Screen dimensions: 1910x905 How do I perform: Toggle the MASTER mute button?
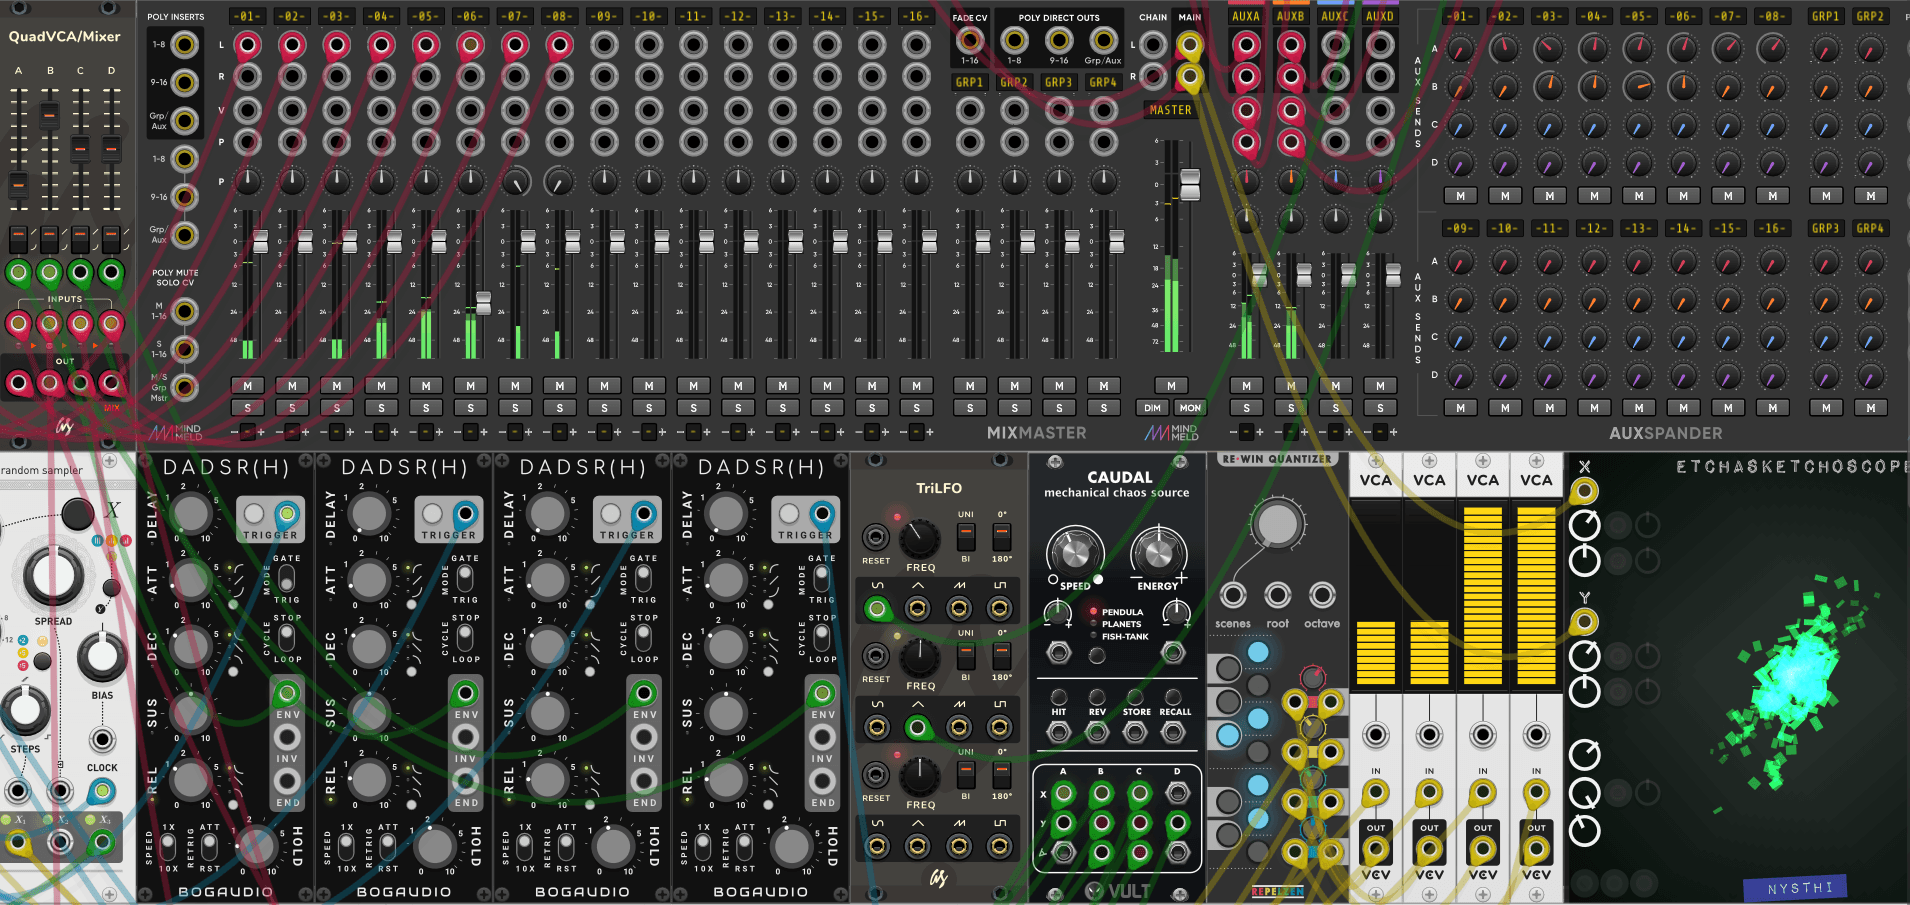(x=1171, y=386)
